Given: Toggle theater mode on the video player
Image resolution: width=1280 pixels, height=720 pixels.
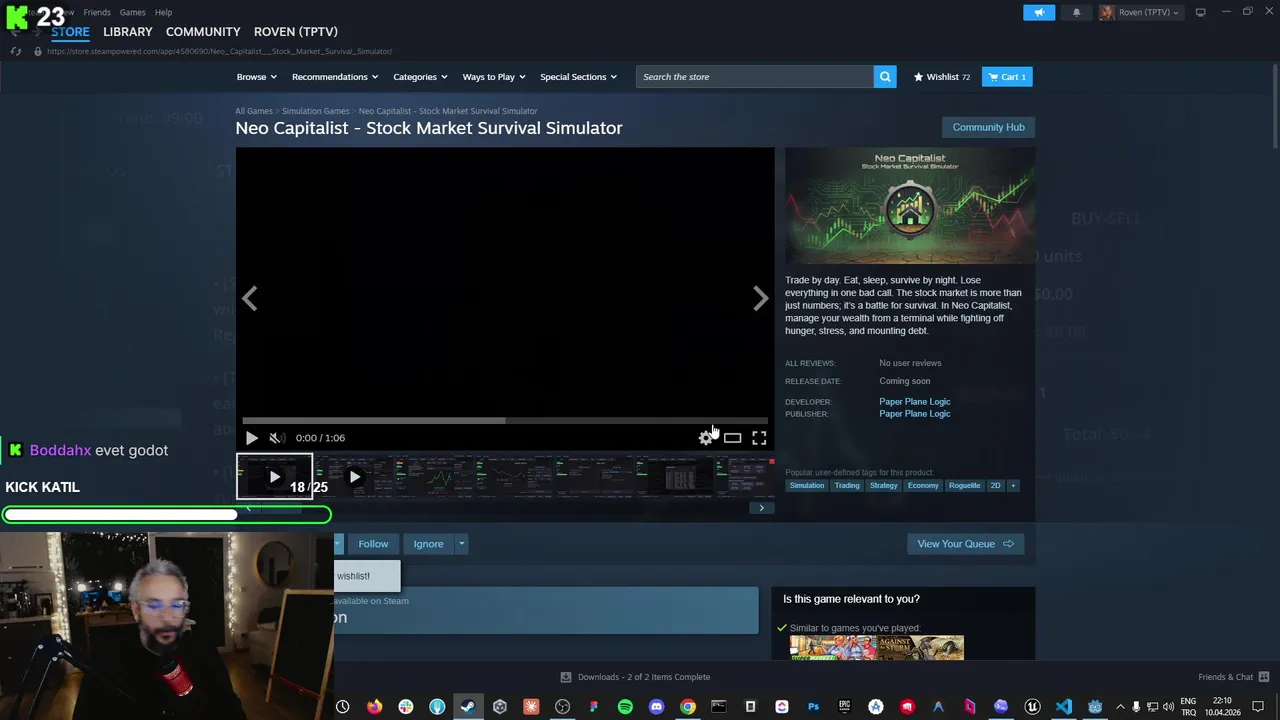Looking at the screenshot, I should click(732, 438).
